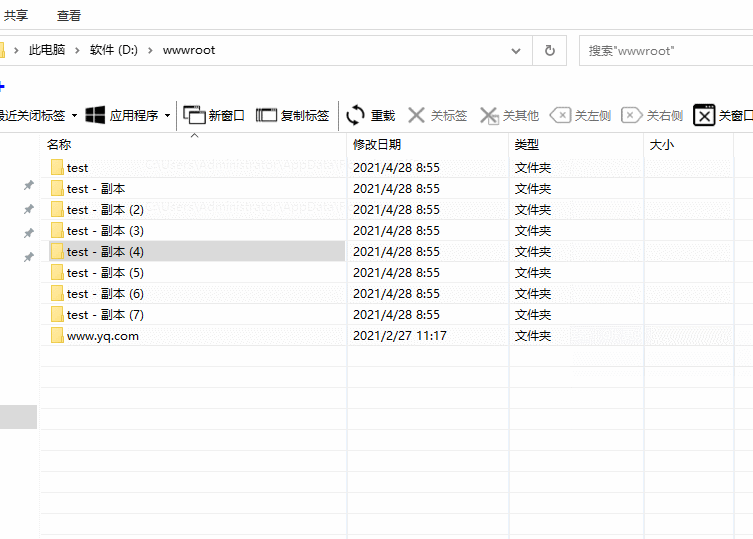Expand chevron between 此电脑 and 软件 (D:)

77,50
